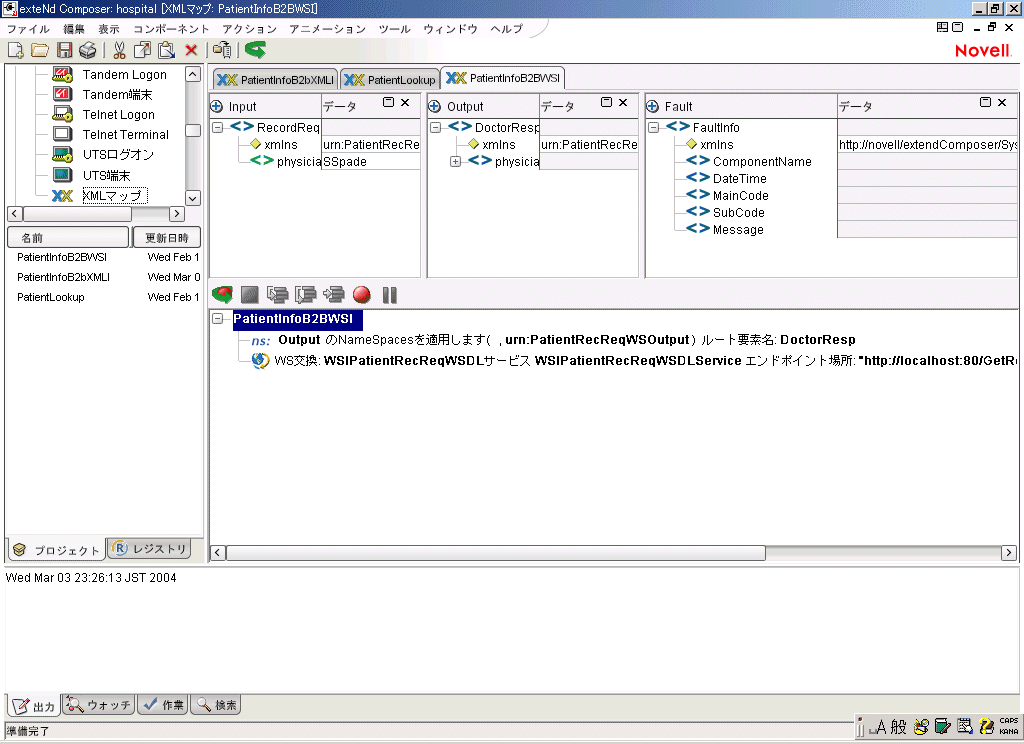Click the plus icon beside Output

(434, 106)
